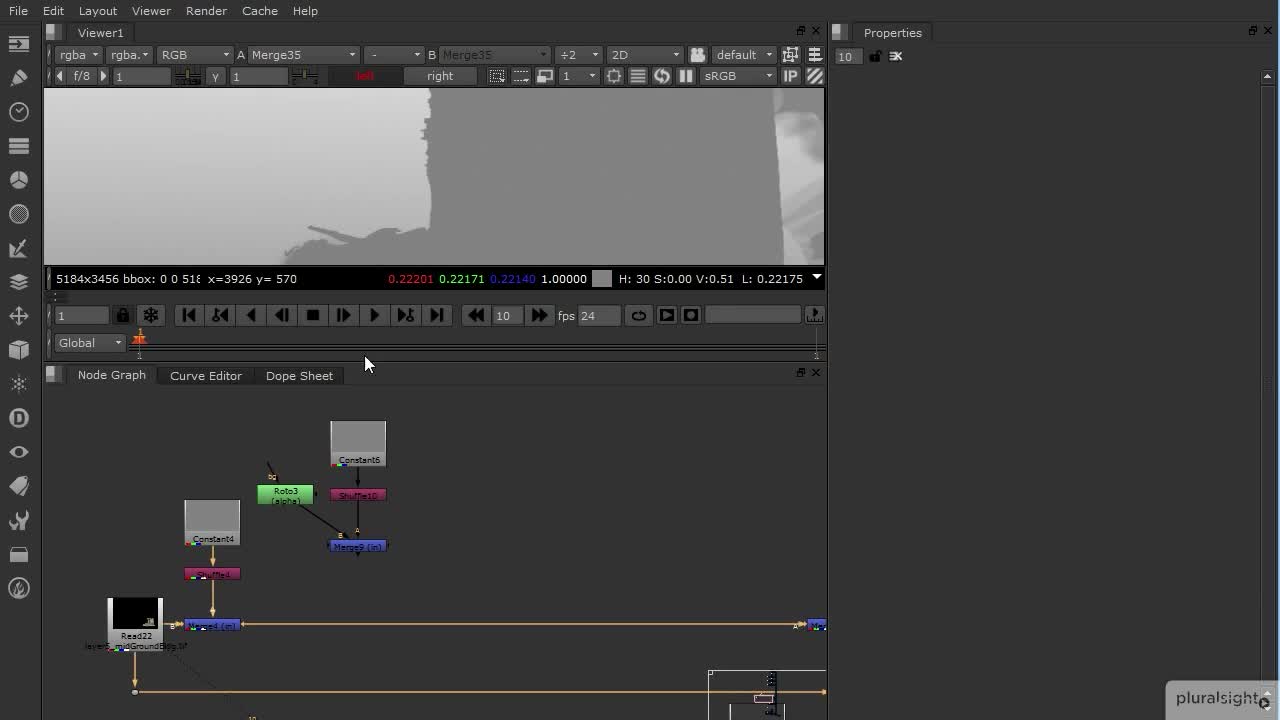This screenshot has width=1280, height=720.
Task: Go to previous keyframe button
Action: pos(220,315)
